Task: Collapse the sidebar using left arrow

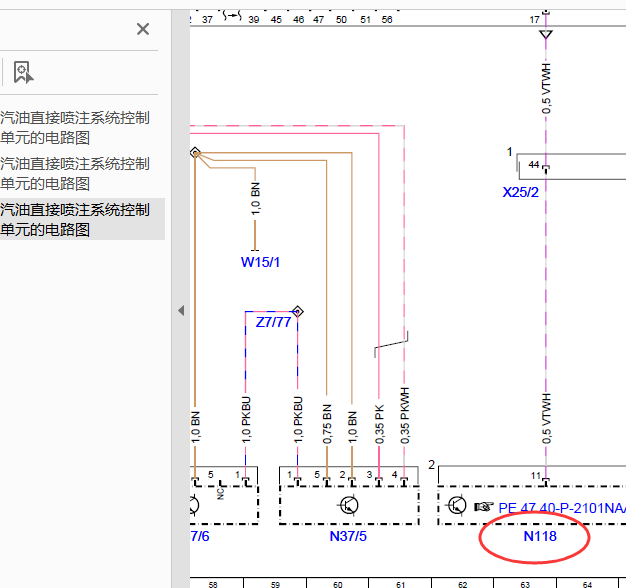Action: tap(181, 311)
